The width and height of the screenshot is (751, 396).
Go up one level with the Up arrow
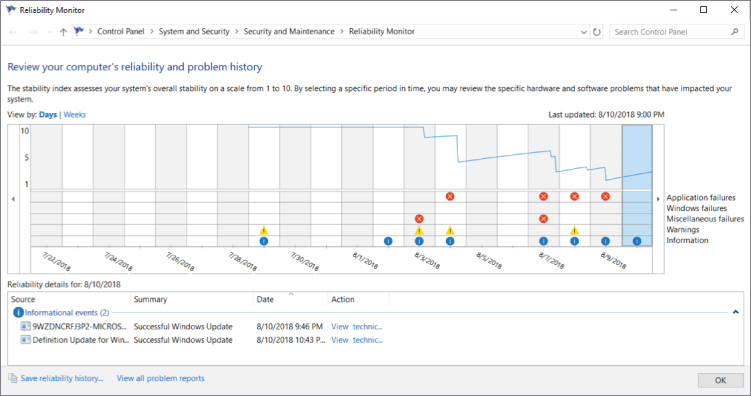coord(63,32)
